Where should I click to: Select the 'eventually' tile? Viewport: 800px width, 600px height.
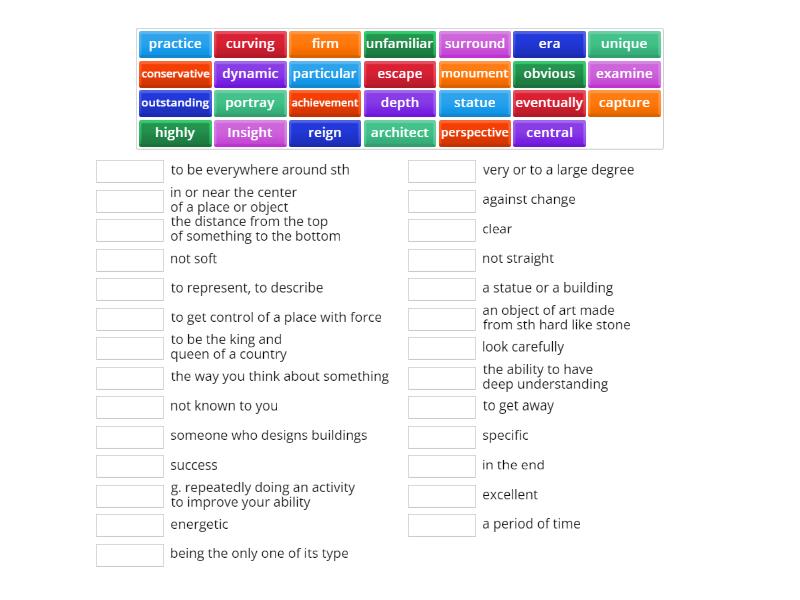(549, 103)
